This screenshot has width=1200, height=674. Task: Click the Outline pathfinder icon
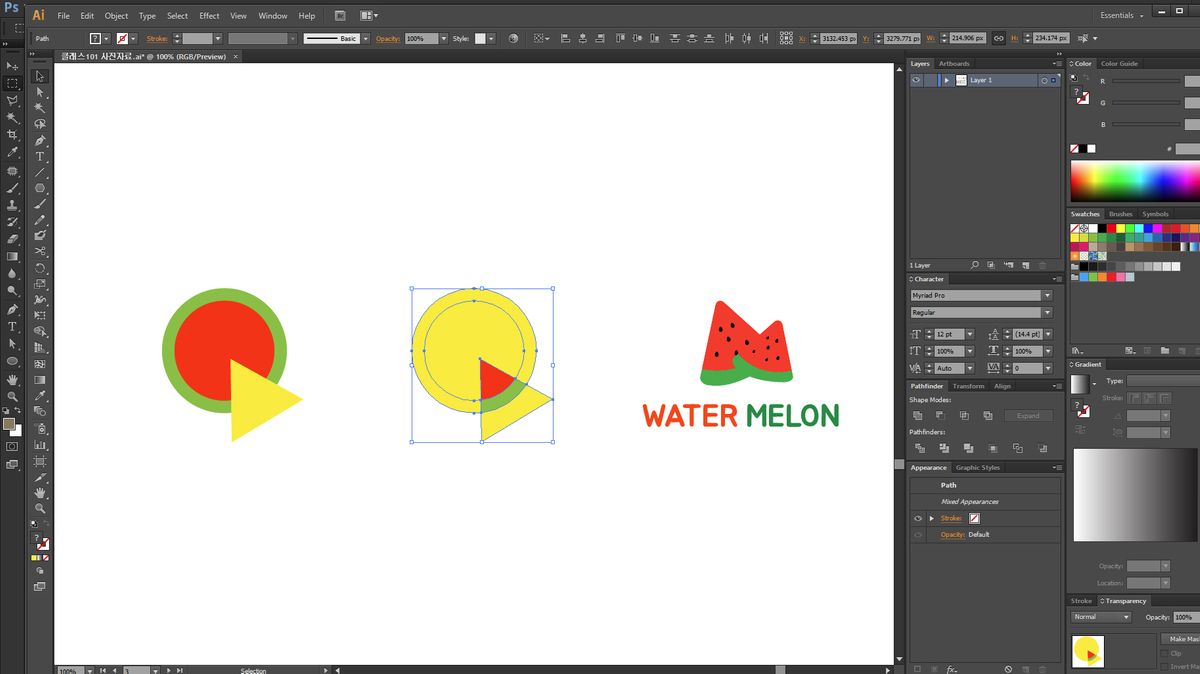pyautogui.click(x=1017, y=448)
